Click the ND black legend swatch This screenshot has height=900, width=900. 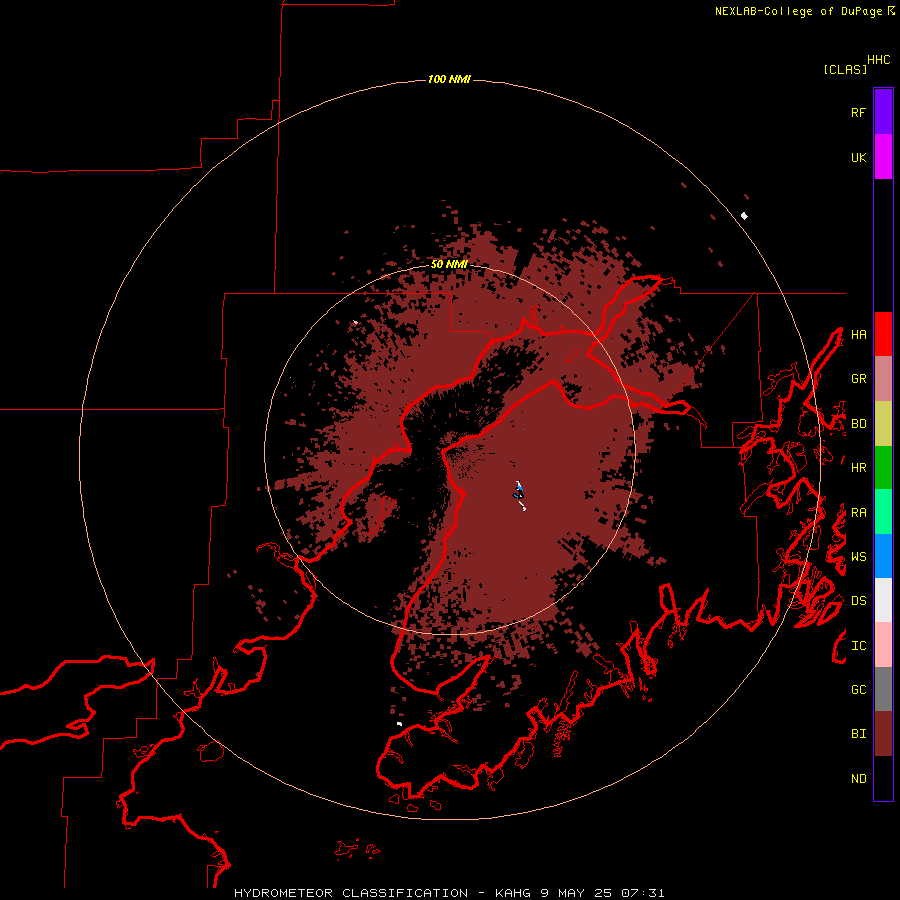click(883, 778)
